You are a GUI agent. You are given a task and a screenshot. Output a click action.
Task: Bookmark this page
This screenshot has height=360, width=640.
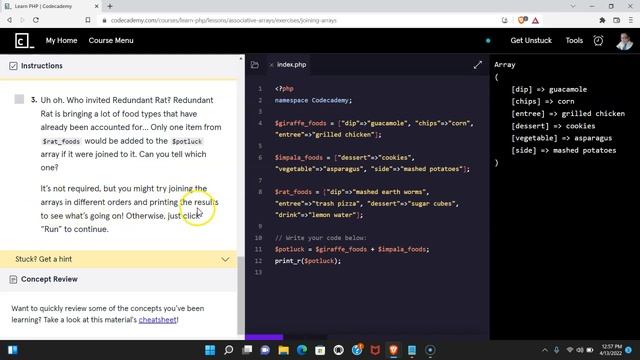pyautogui.click(x=88, y=20)
